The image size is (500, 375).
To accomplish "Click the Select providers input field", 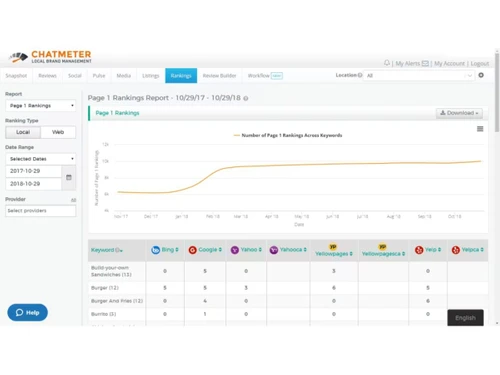I will (x=41, y=211).
